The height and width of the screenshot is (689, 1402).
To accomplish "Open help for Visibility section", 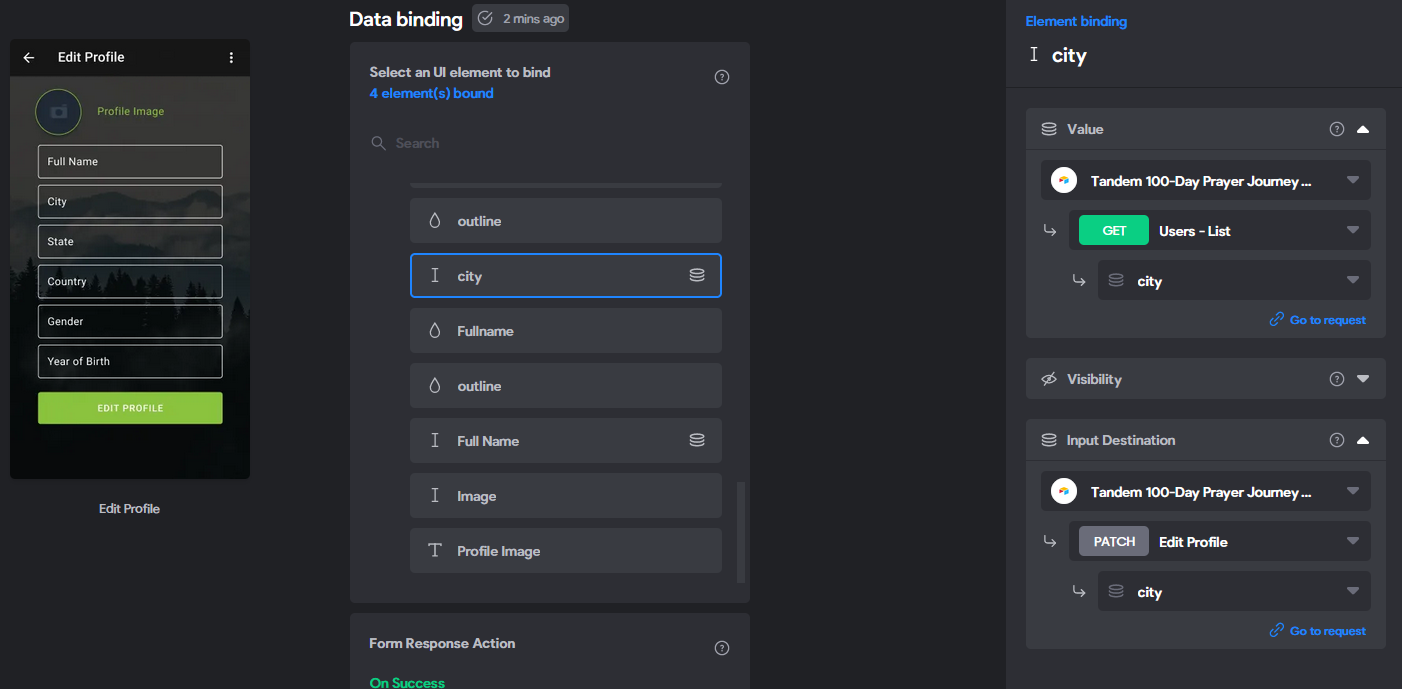I will click(1337, 379).
